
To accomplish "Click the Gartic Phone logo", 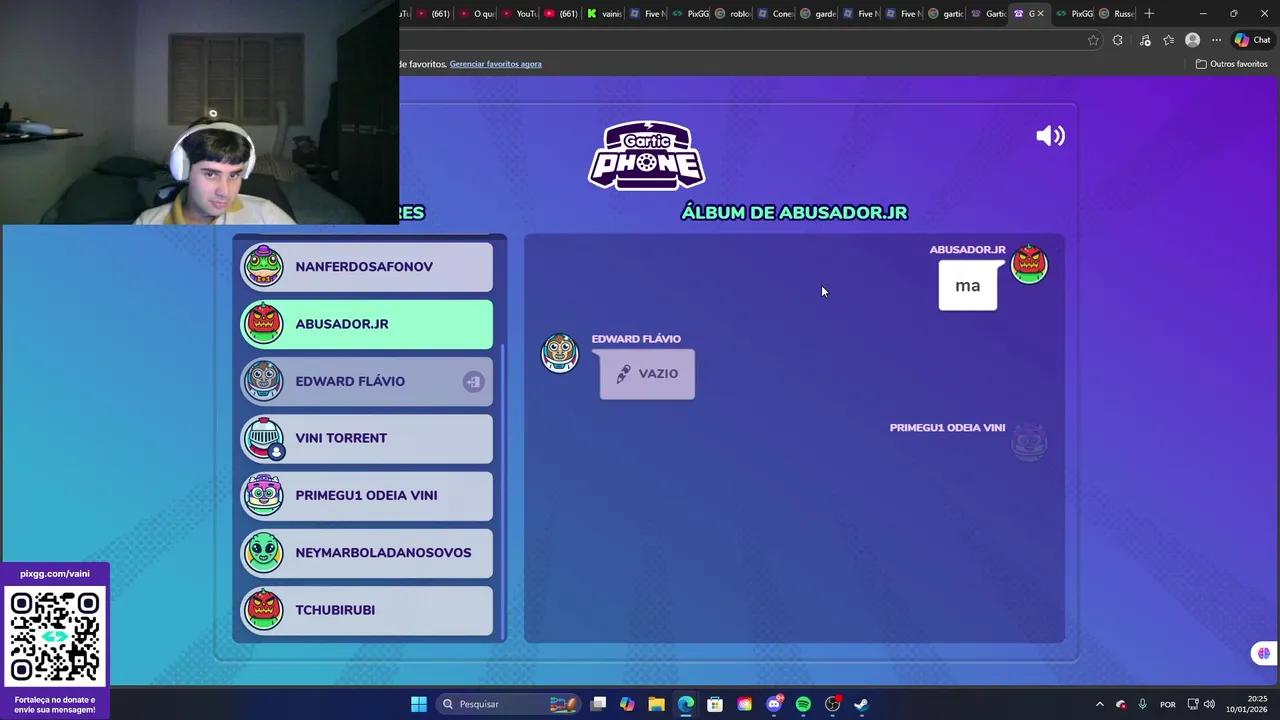I will coord(647,155).
